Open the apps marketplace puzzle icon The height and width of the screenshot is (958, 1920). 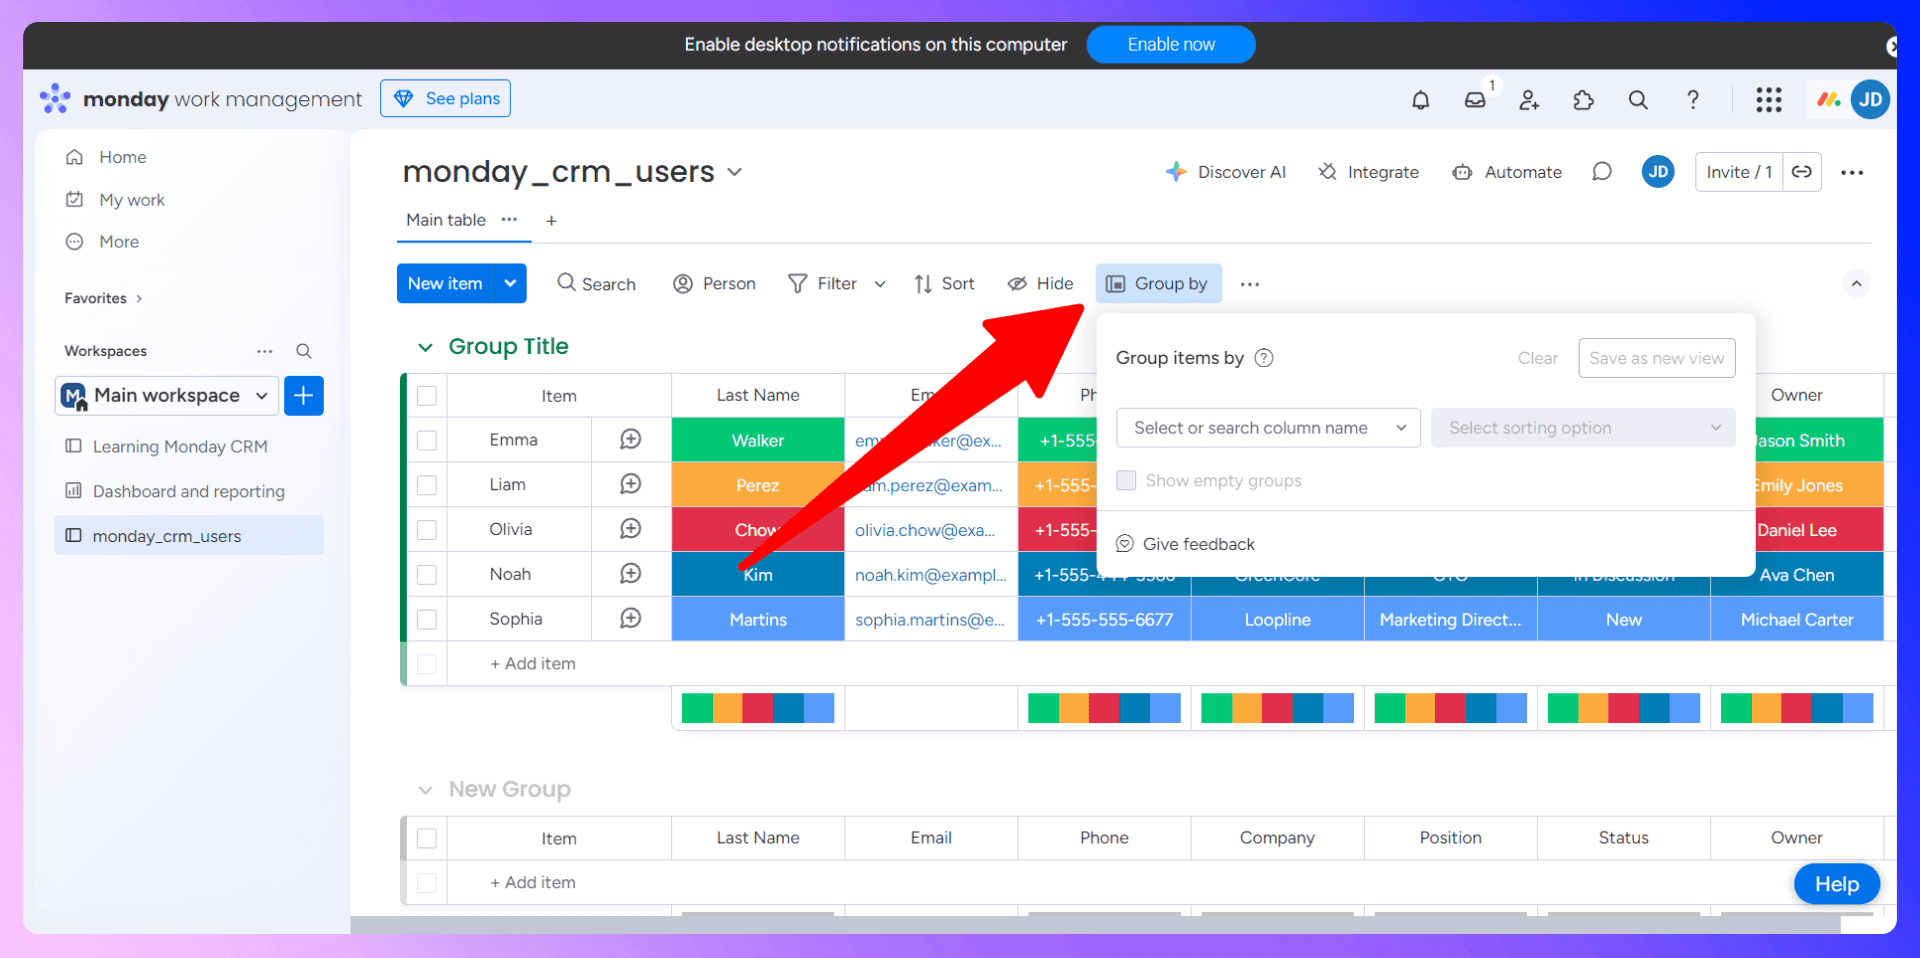click(1583, 100)
